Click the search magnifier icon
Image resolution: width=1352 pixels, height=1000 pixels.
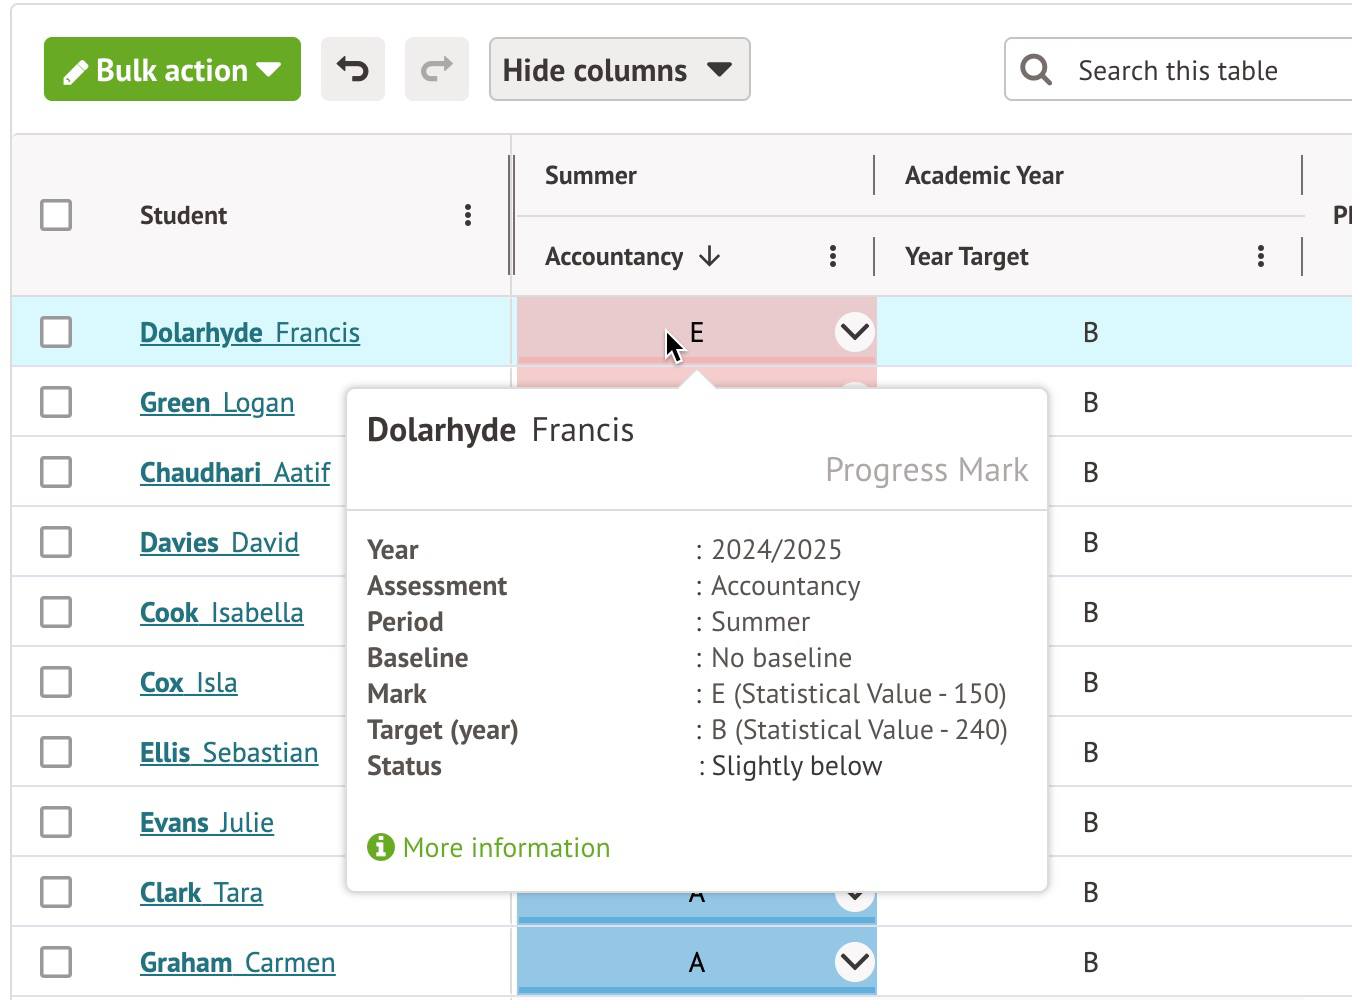click(x=1036, y=70)
